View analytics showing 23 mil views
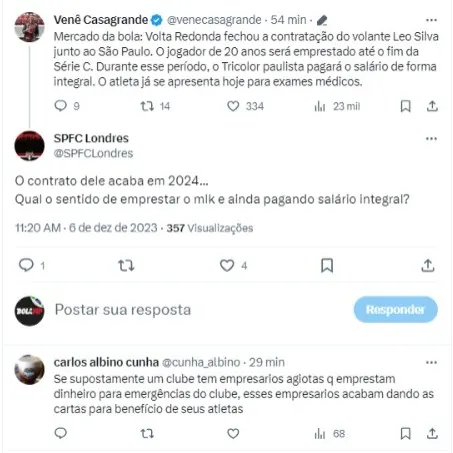The width and height of the screenshot is (453, 453). 337,107
